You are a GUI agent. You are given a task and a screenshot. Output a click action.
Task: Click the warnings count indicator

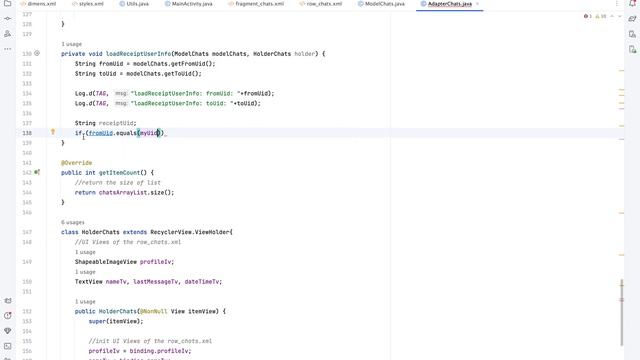(601, 16)
